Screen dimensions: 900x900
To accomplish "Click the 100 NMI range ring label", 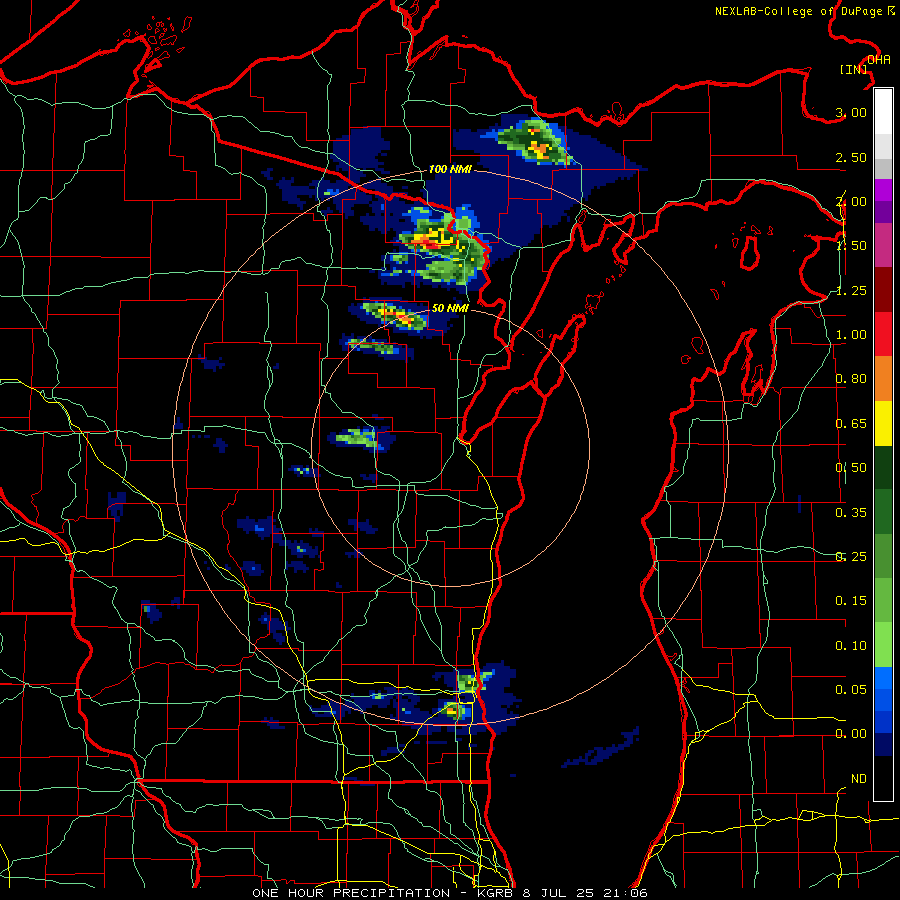I will 450,169.
